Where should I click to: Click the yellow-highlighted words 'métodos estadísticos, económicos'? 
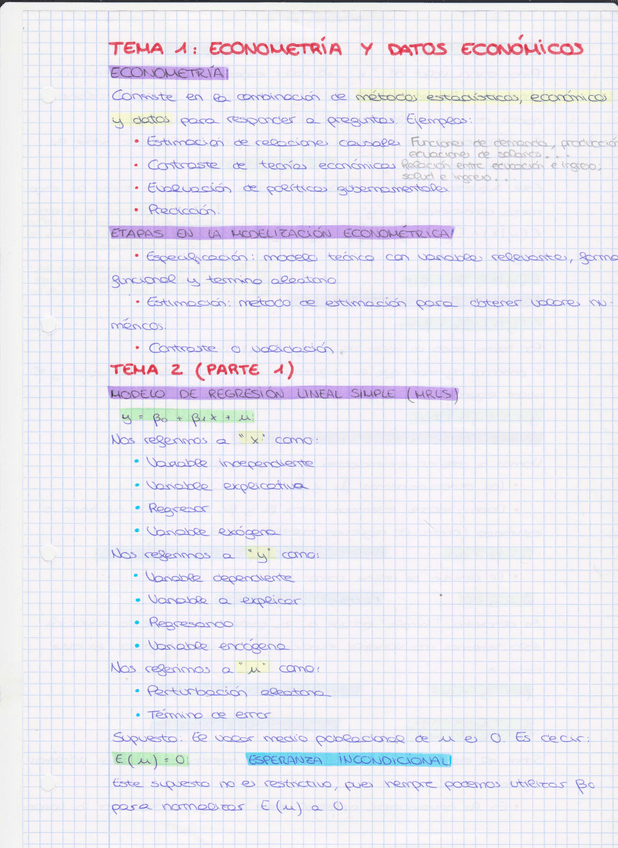coord(482,97)
